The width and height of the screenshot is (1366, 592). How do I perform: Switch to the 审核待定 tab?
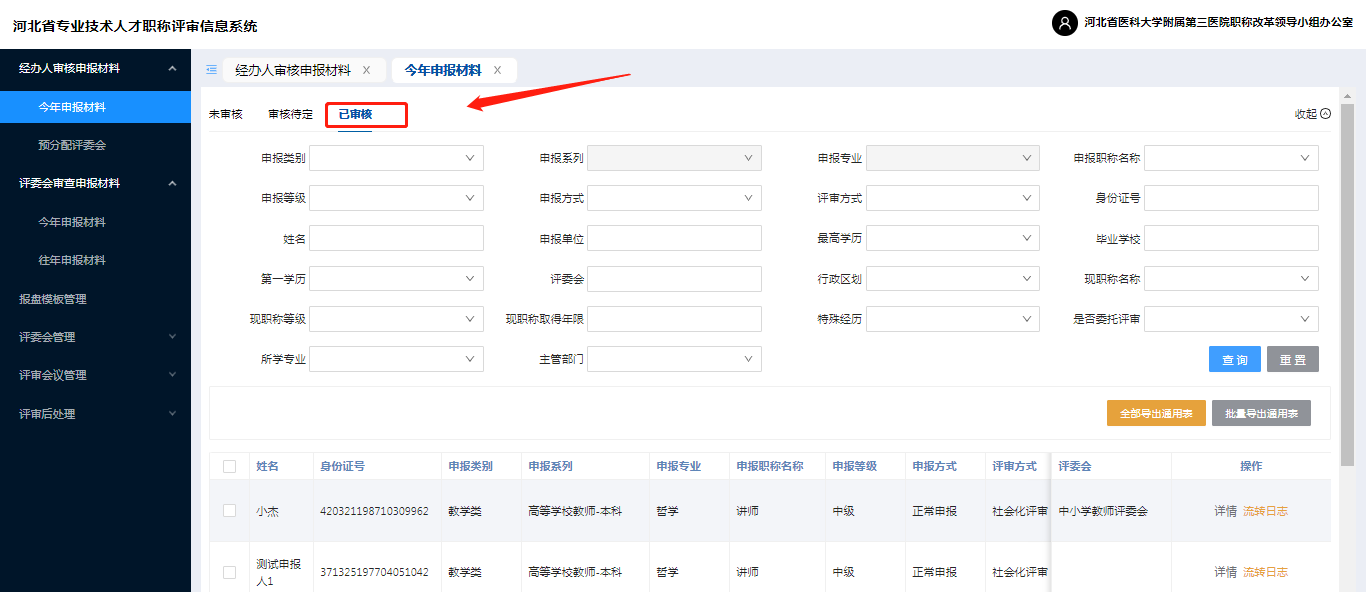click(x=290, y=114)
